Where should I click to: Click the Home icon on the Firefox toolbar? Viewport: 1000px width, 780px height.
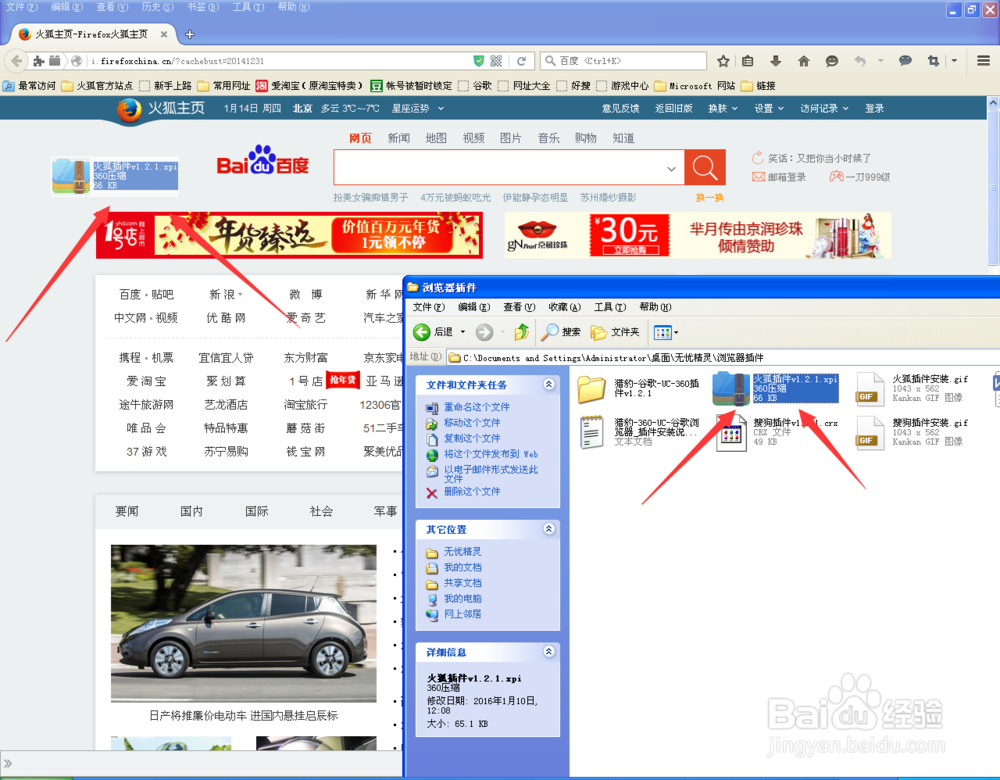803,60
